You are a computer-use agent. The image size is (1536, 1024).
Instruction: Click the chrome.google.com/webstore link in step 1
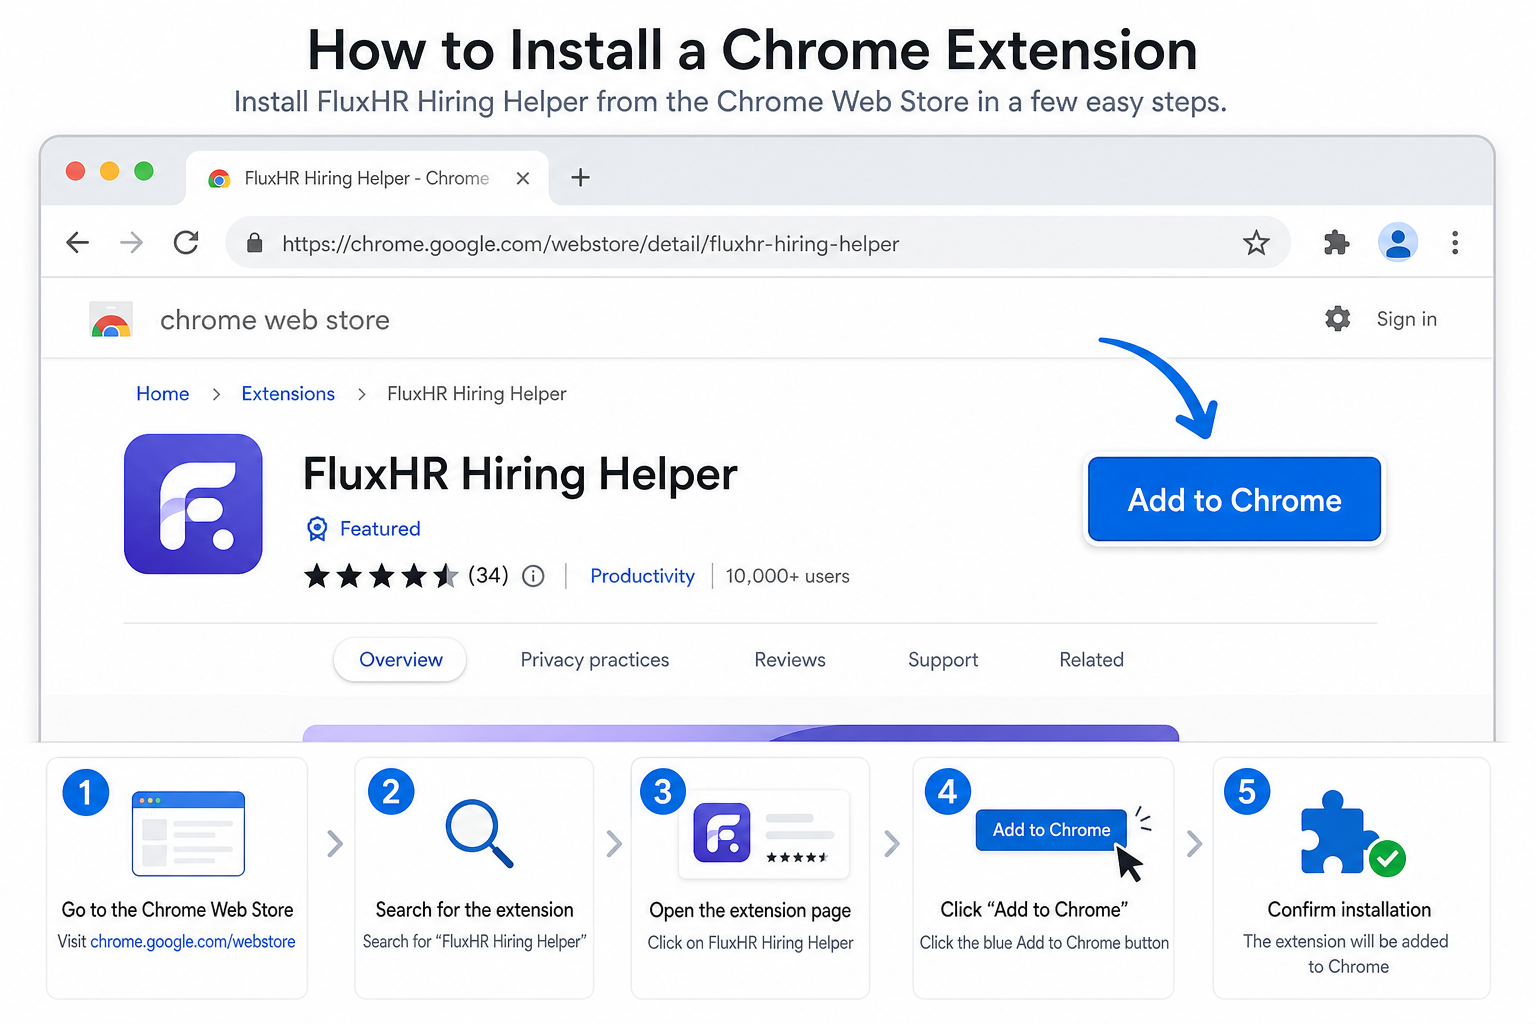coord(193,942)
